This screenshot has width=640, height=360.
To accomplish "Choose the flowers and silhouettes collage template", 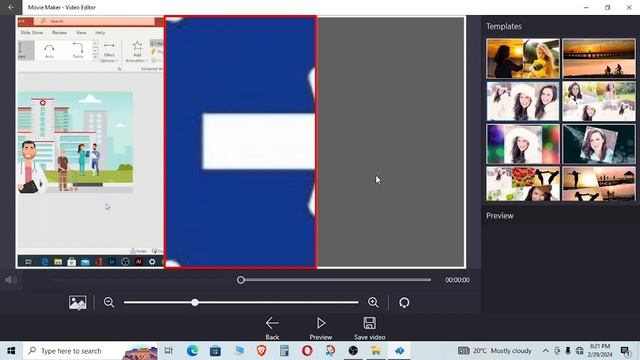I will [x=523, y=184].
